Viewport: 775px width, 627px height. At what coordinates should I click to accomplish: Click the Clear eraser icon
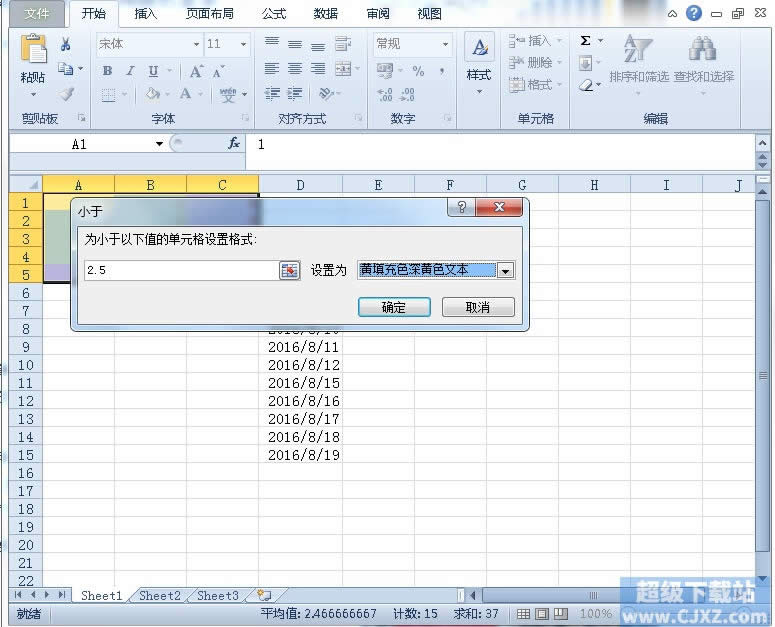coord(586,85)
